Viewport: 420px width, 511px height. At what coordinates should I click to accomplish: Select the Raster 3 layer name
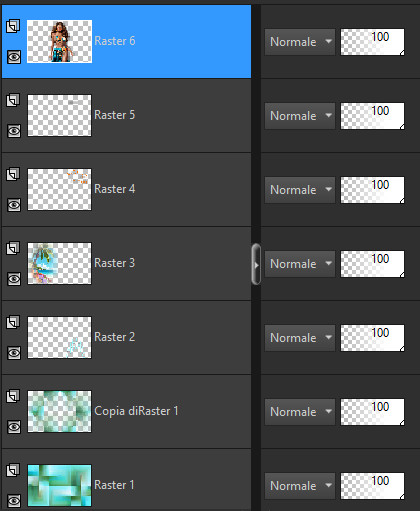(x=115, y=263)
